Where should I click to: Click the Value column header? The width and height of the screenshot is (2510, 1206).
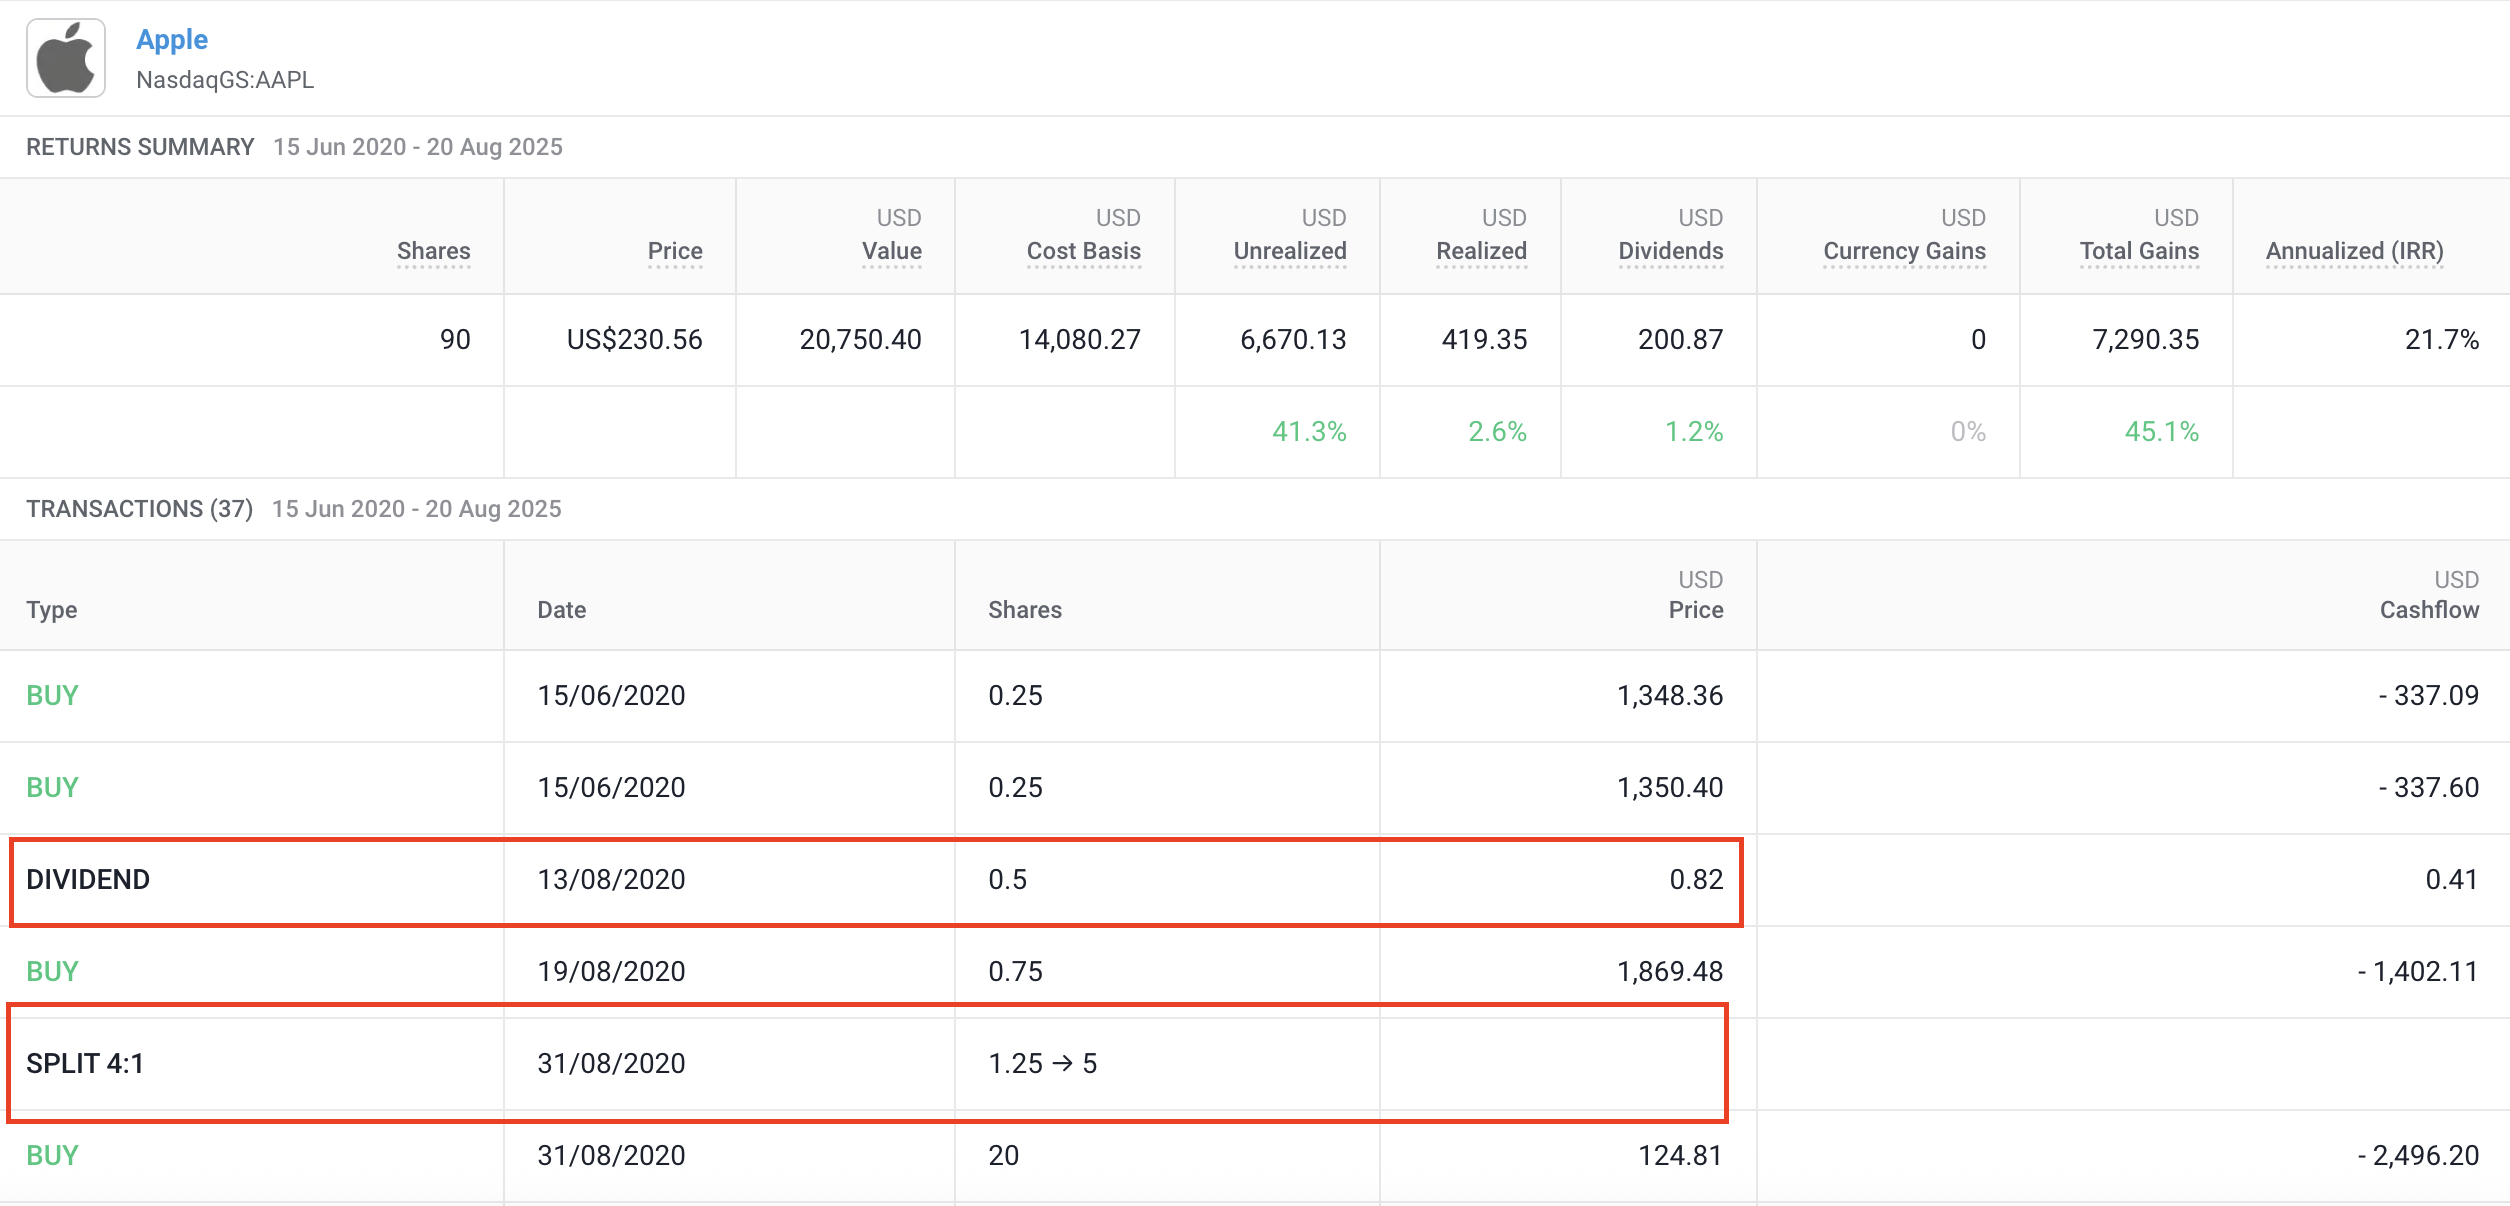tap(892, 251)
